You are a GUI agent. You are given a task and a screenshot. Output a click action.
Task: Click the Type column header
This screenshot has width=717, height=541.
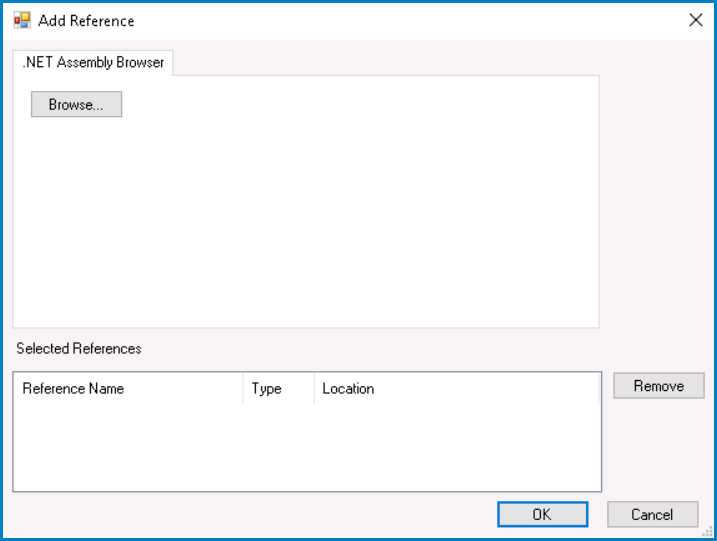coord(267,389)
